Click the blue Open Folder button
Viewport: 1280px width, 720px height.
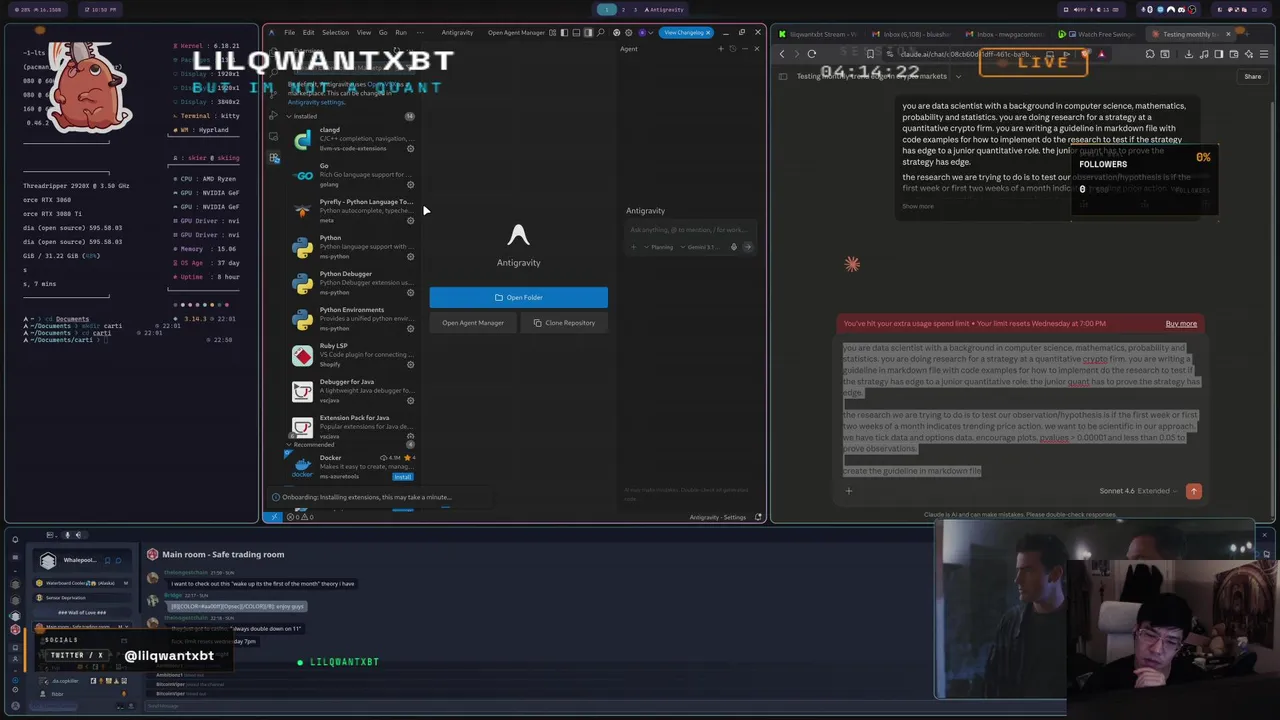tap(518, 297)
